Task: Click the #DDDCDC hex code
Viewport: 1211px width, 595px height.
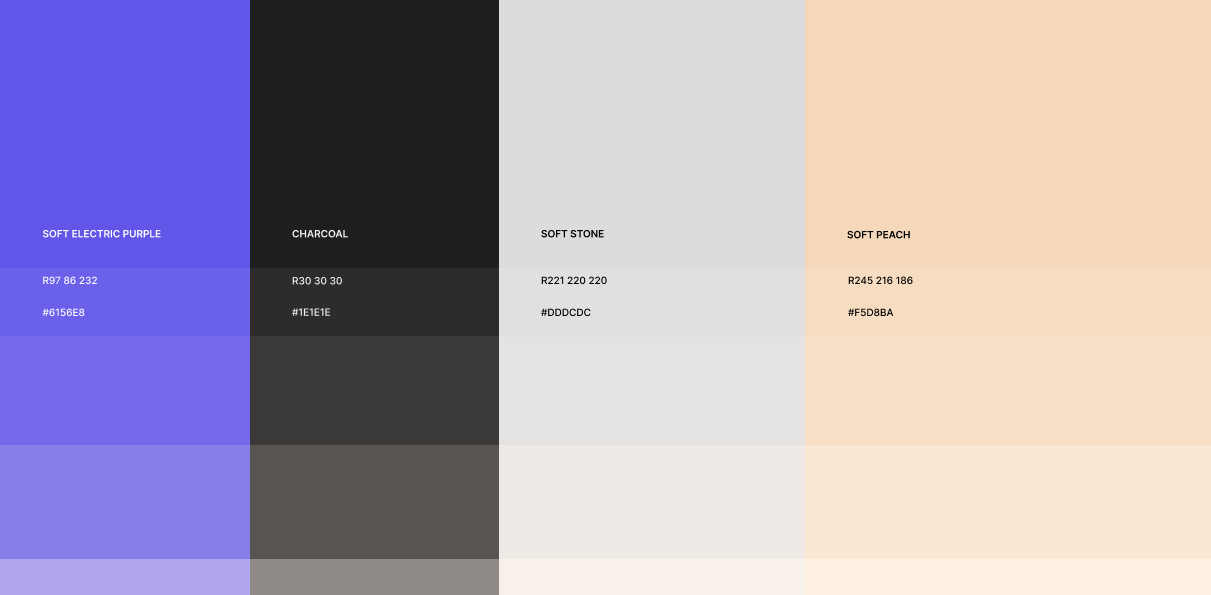Action: pos(566,313)
